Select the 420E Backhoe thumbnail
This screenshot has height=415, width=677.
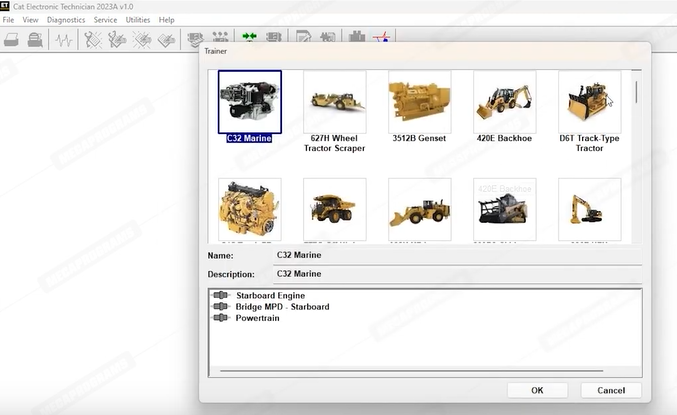tap(505, 102)
